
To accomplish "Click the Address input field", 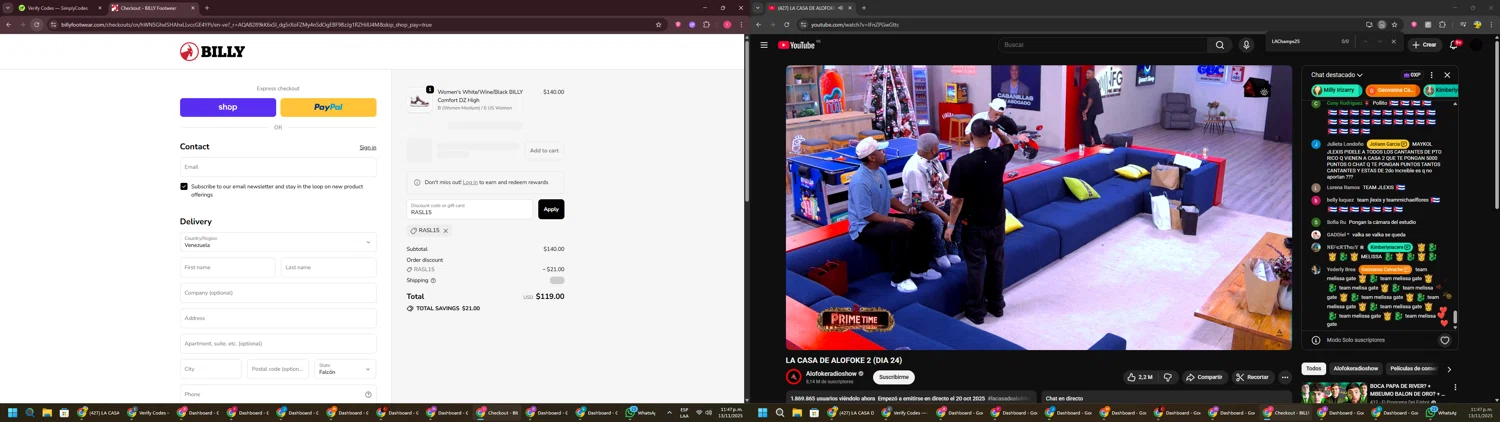I will click(x=278, y=318).
